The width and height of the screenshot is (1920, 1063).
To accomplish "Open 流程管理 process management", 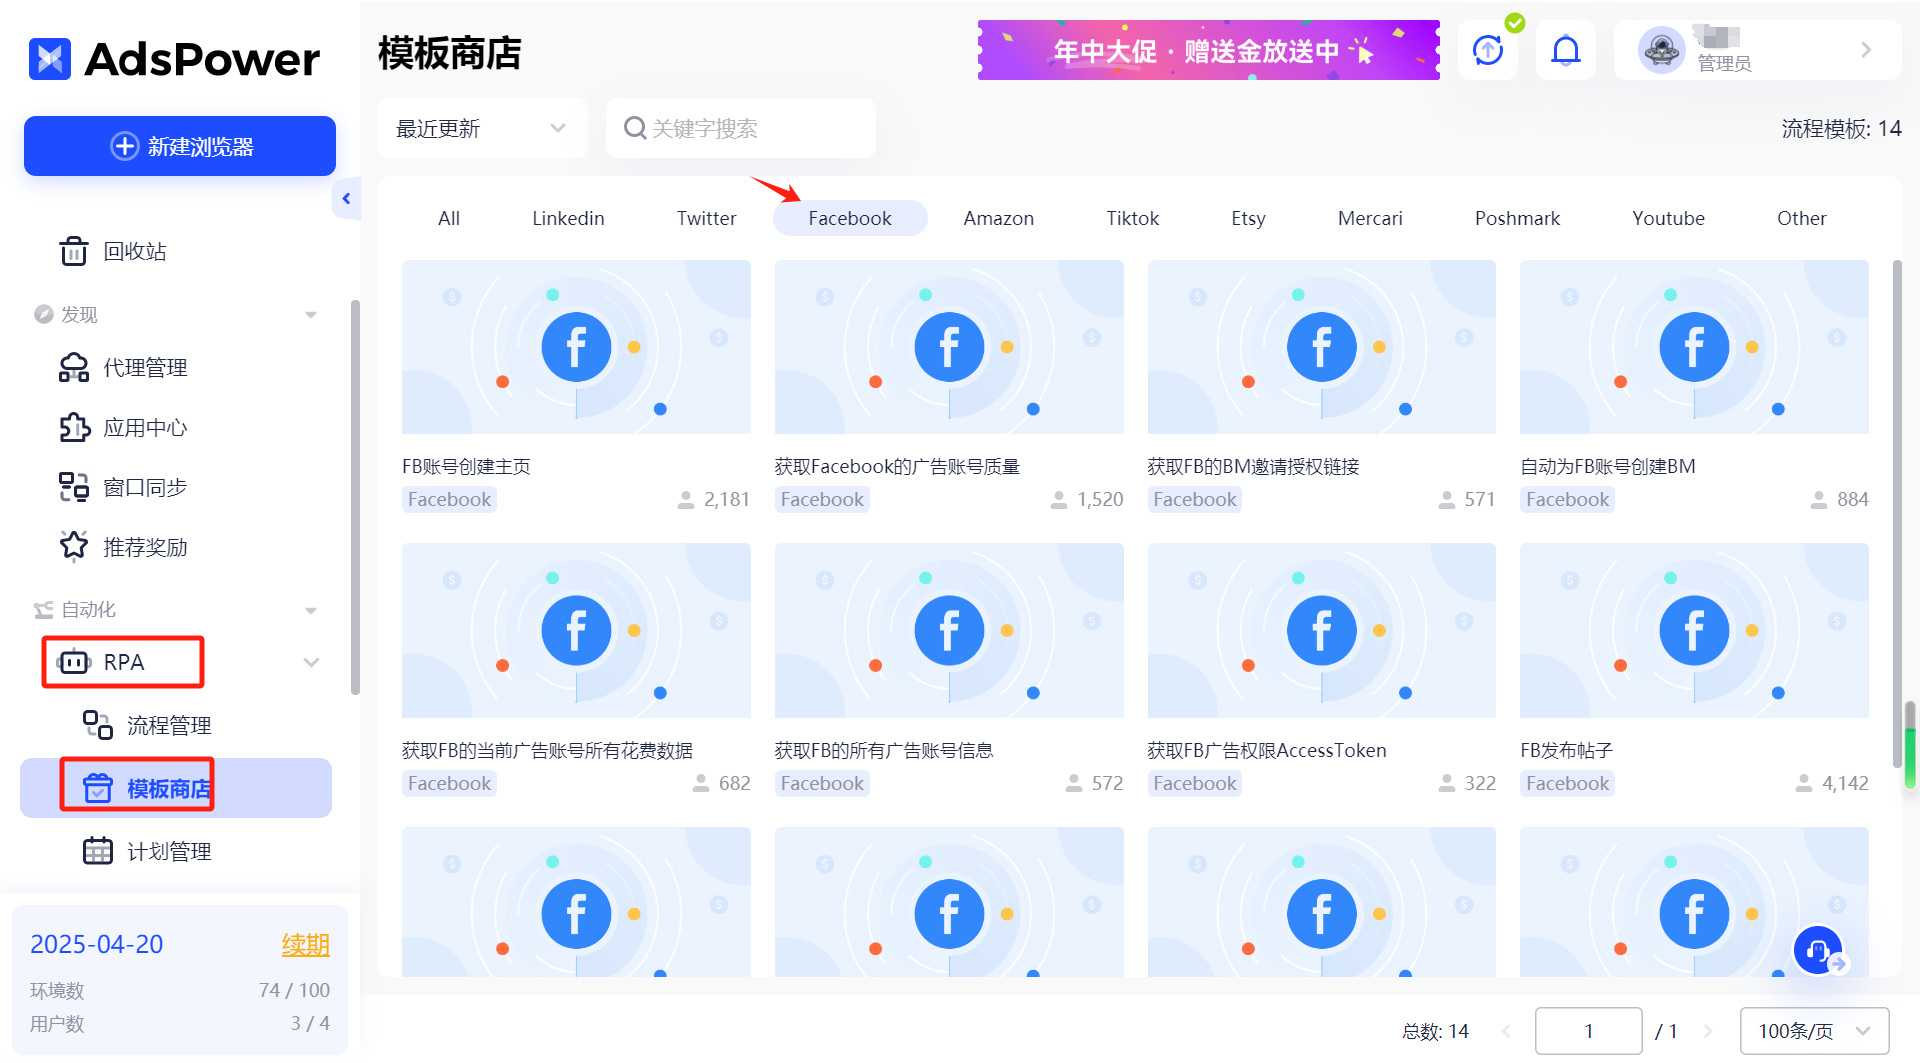I will coord(147,725).
